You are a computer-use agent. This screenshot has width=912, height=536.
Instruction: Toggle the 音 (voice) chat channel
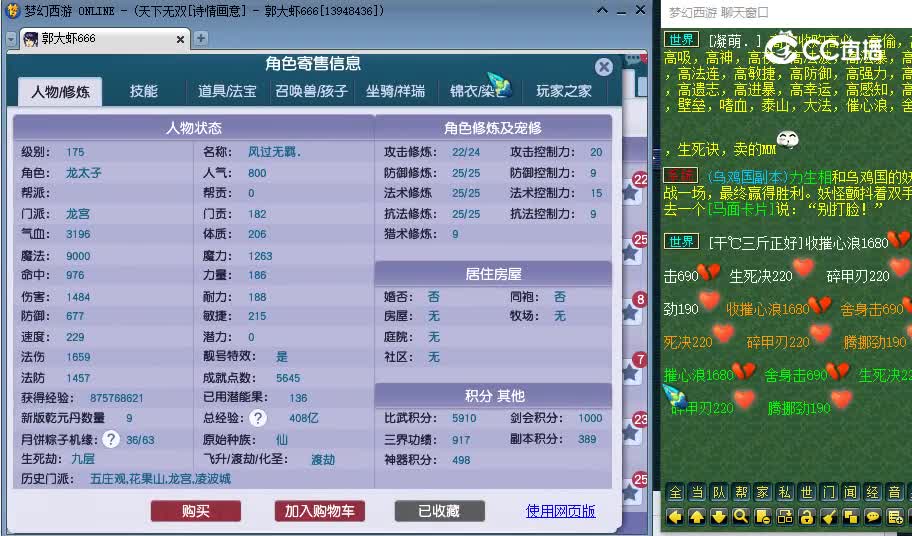(895, 492)
